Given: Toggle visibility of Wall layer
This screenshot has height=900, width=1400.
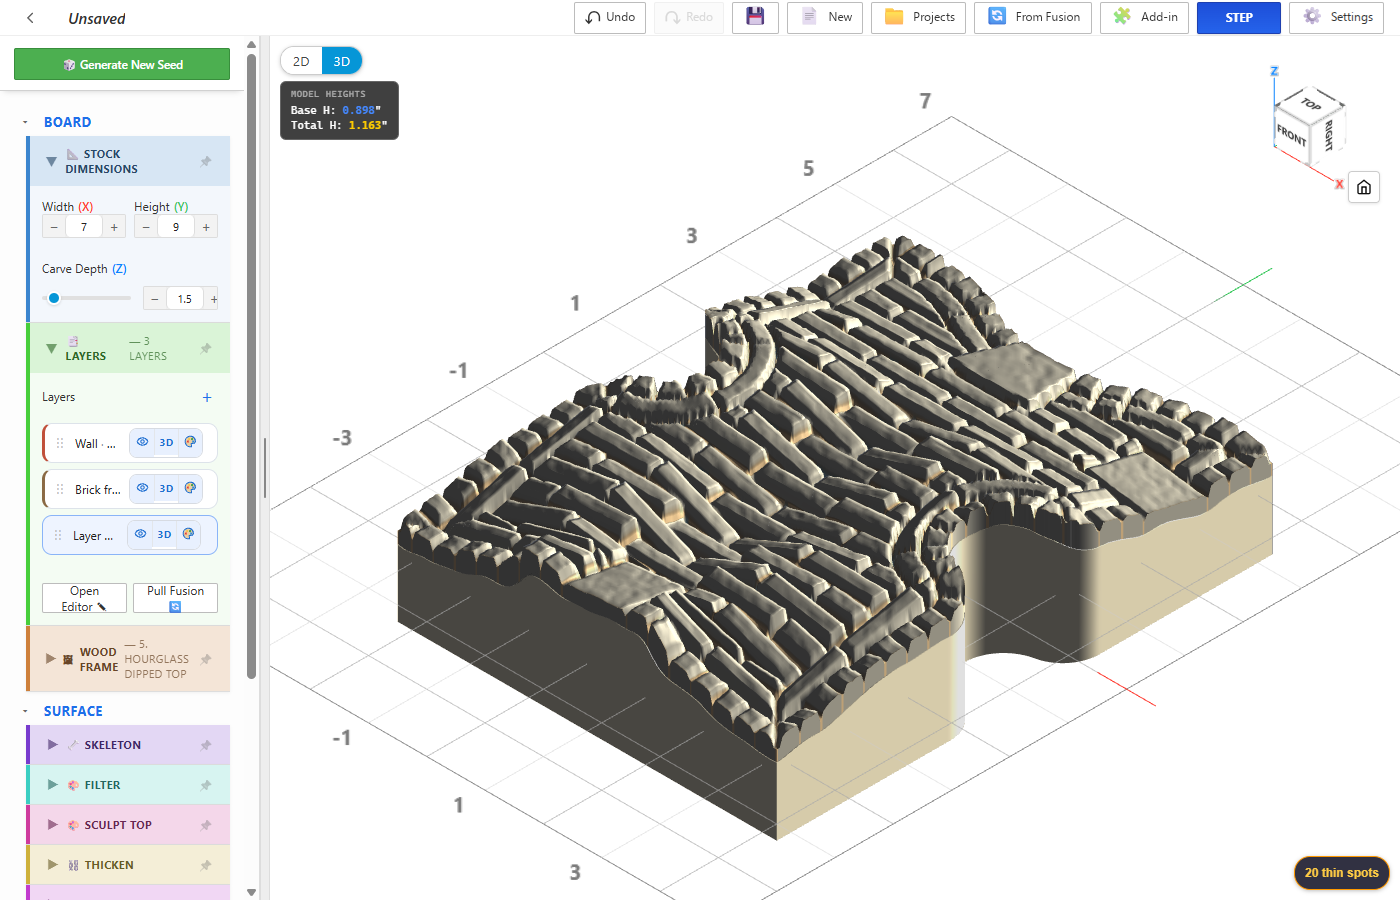Looking at the screenshot, I should point(143,442).
